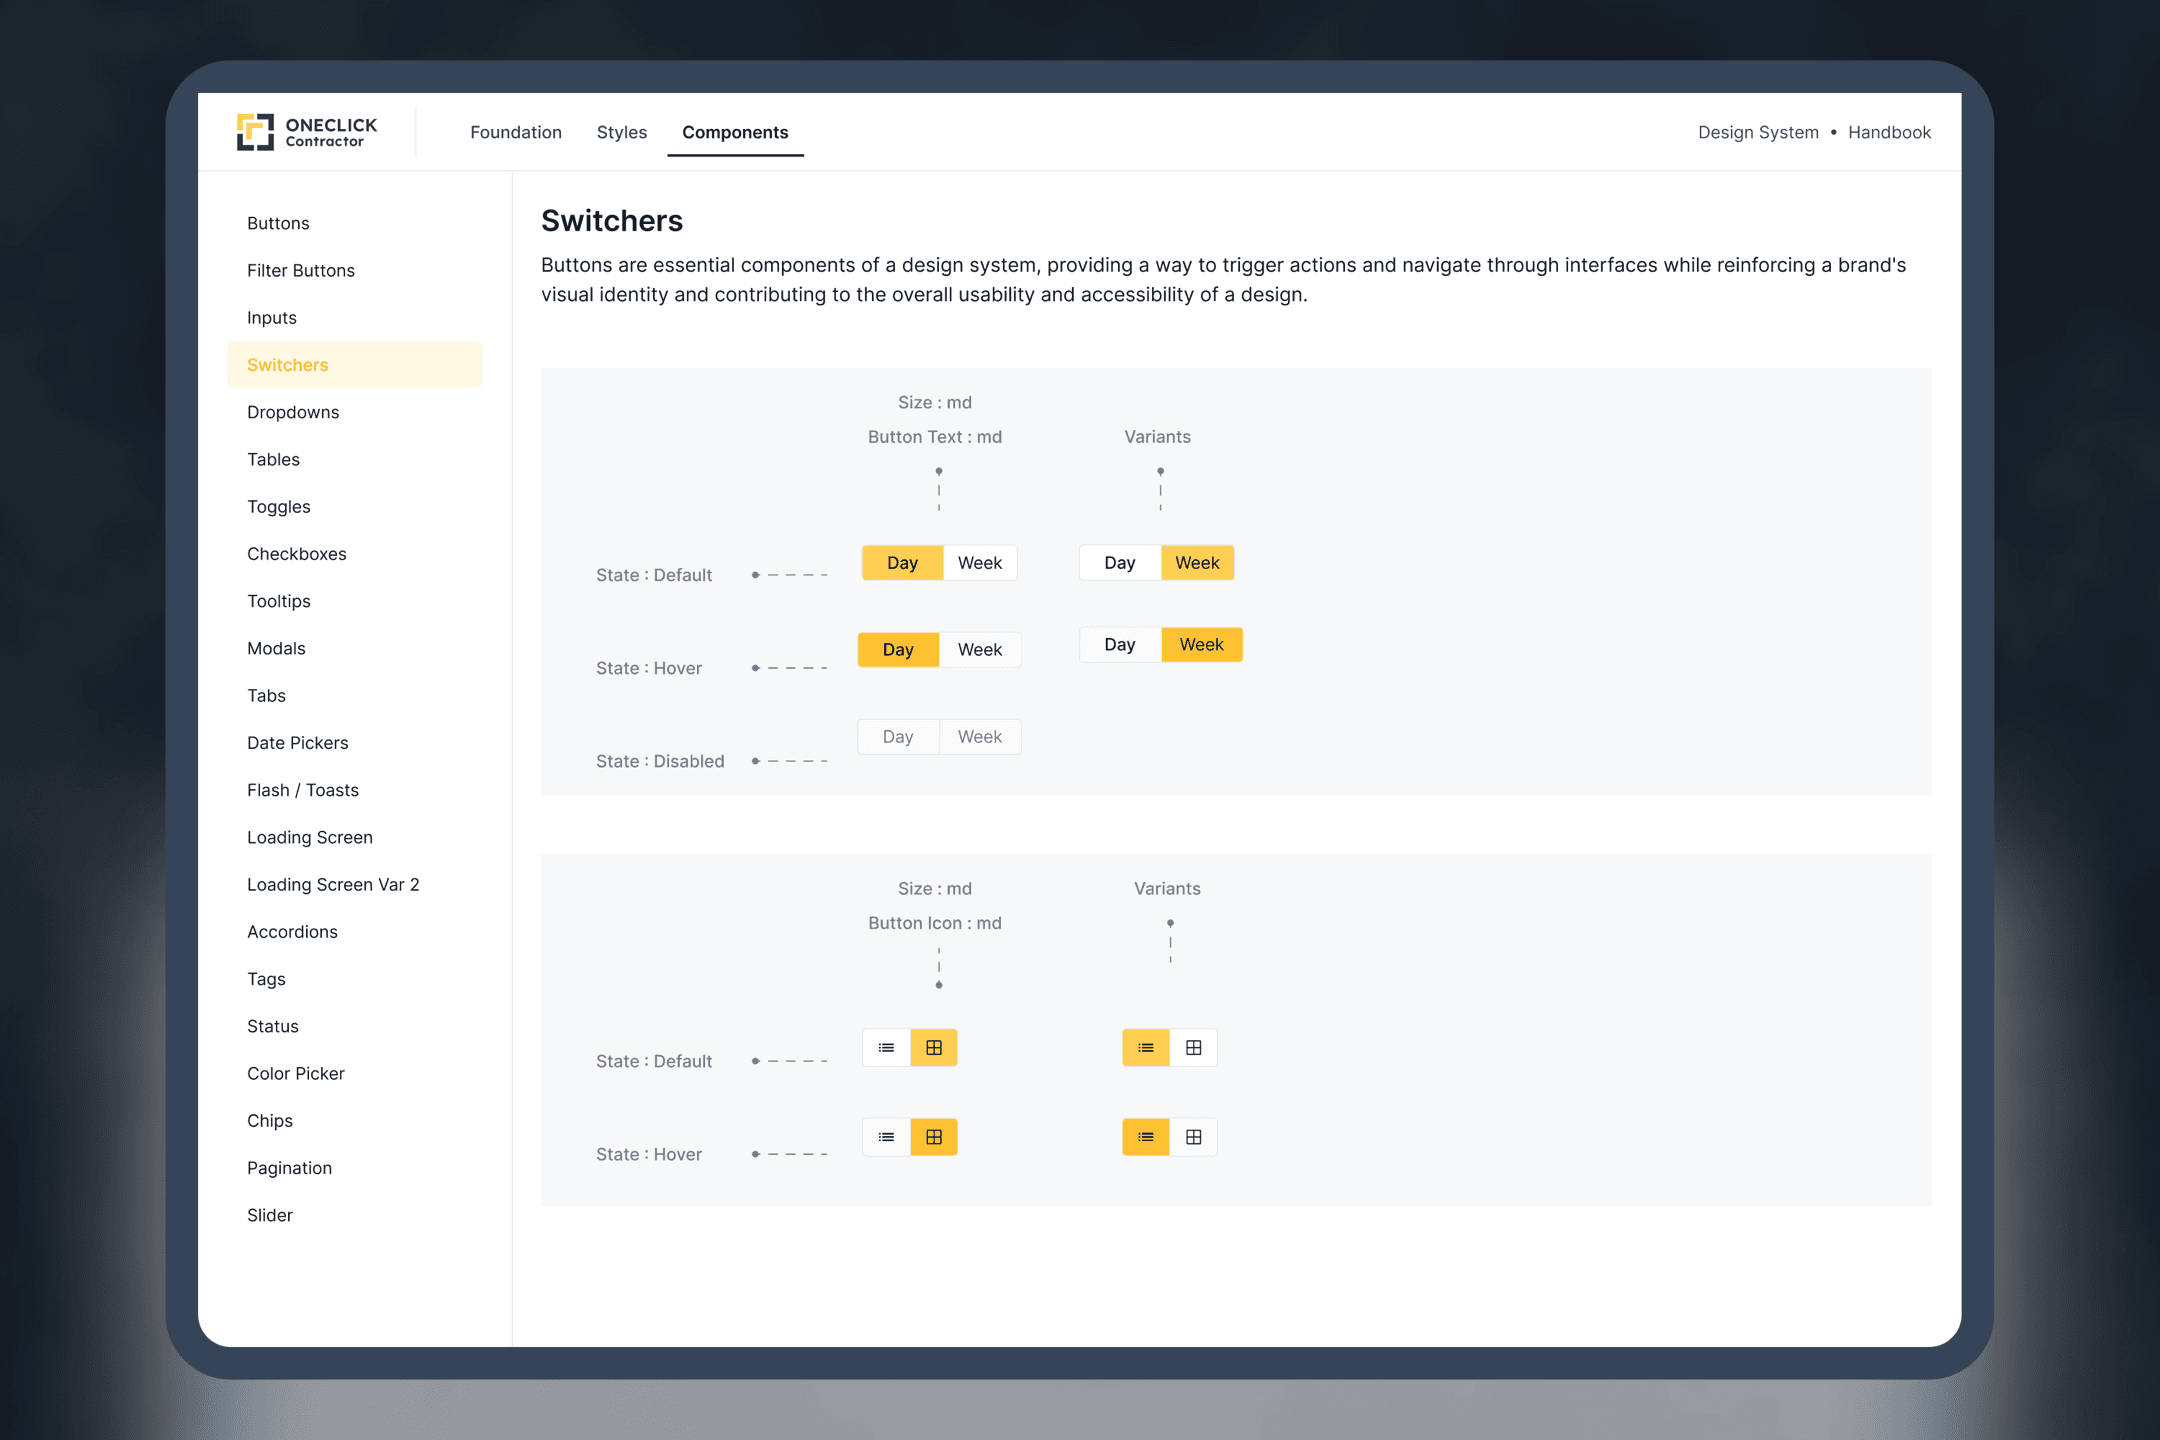Viewport: 2160px width, 1440px height.
Task: Open Dropdowns sidebar item
Action: tap(293, 412)
